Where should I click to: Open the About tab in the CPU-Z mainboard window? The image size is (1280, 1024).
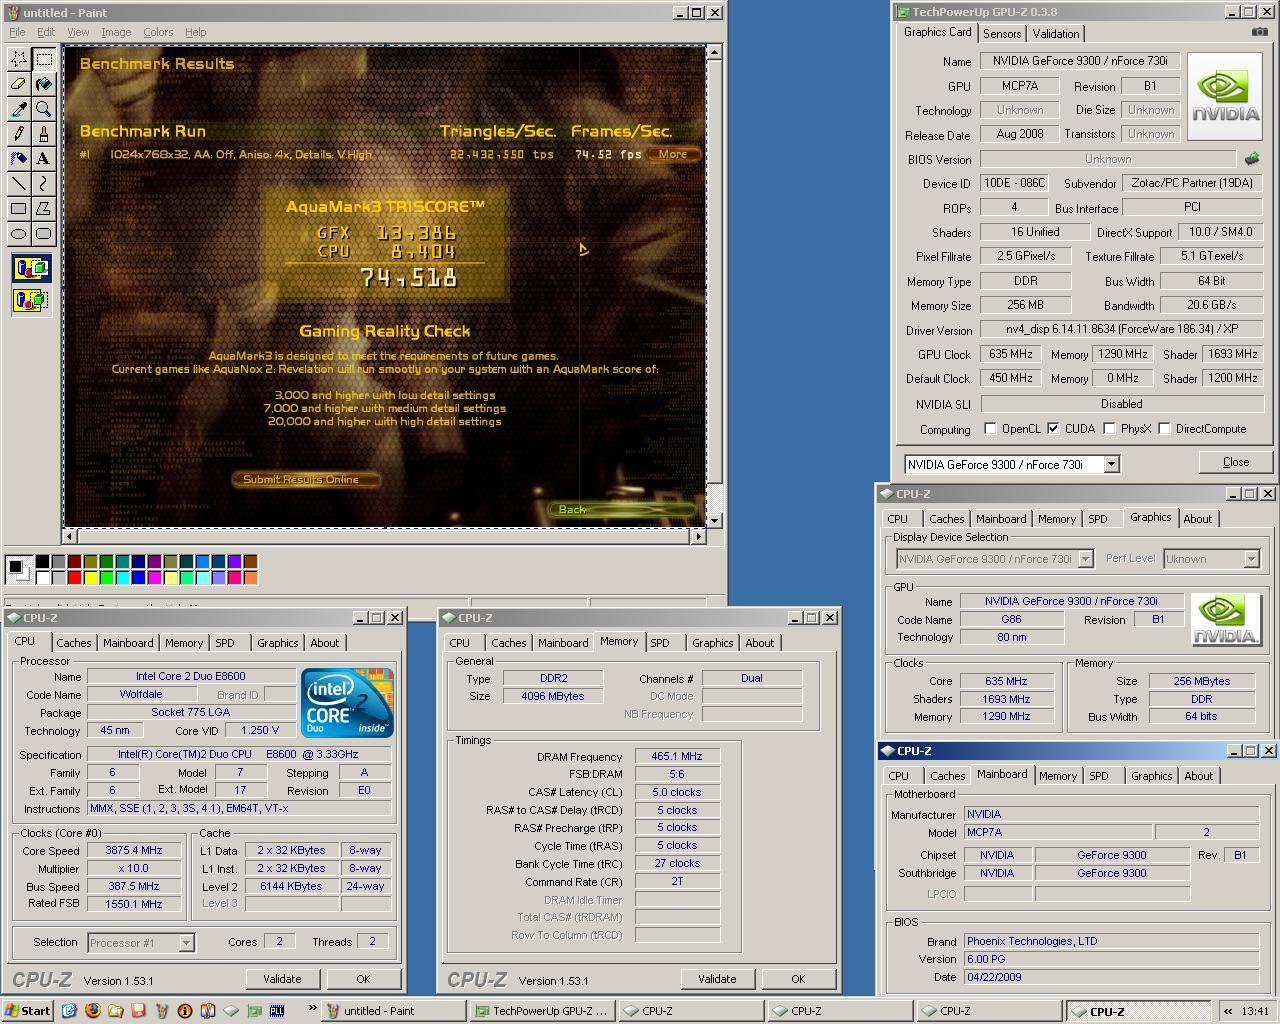pyautogui.click(x=1199, y=776)
